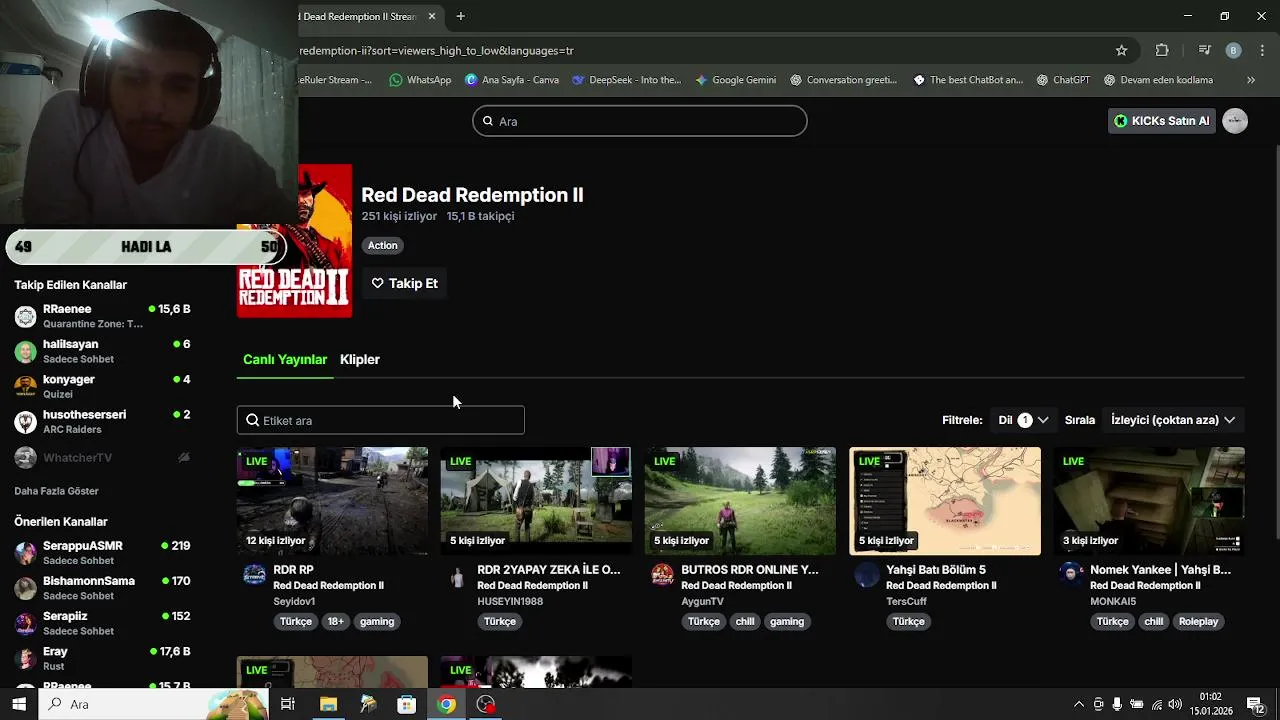The width and height of the screenshot is (1280, 720).
Task: Open the BUTROS RDR ONLINE stream thumbnail
Action: [x=740, y=501]
